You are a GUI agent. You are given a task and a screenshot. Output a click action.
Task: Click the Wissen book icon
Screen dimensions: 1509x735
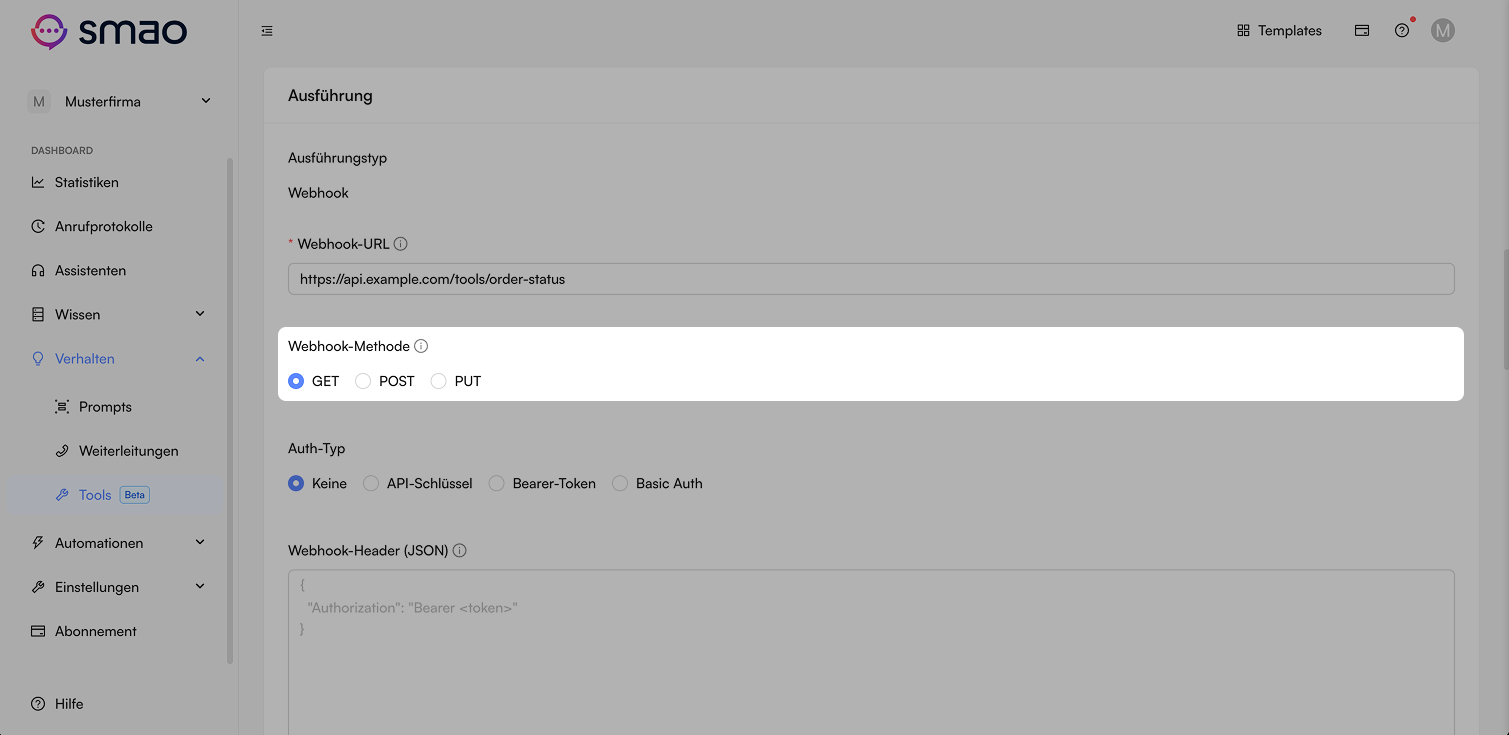(38, 314)
